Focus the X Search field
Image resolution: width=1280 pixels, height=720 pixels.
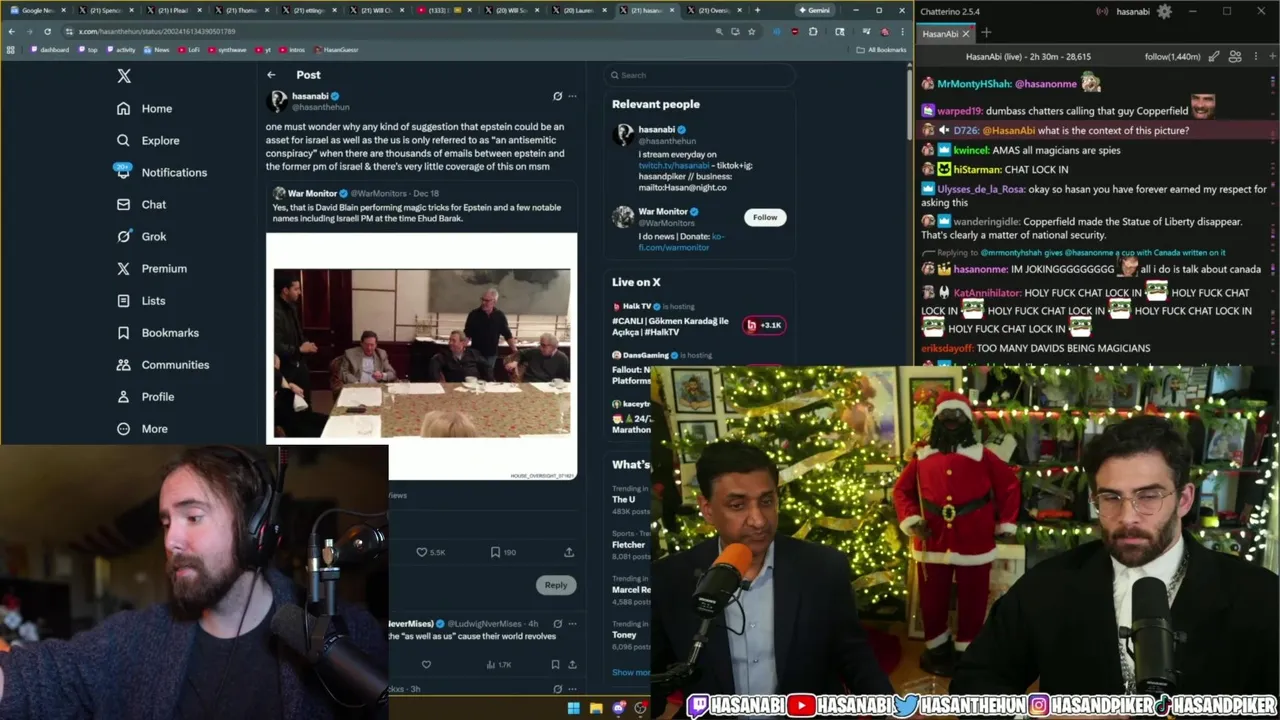click(700, 75)
